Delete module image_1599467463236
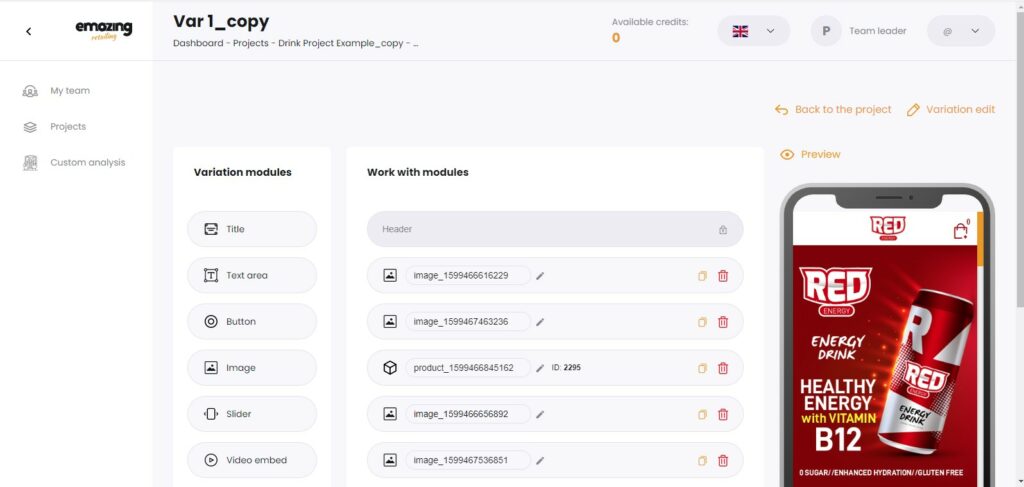1024x487 pixels. (x=723, y=322)
